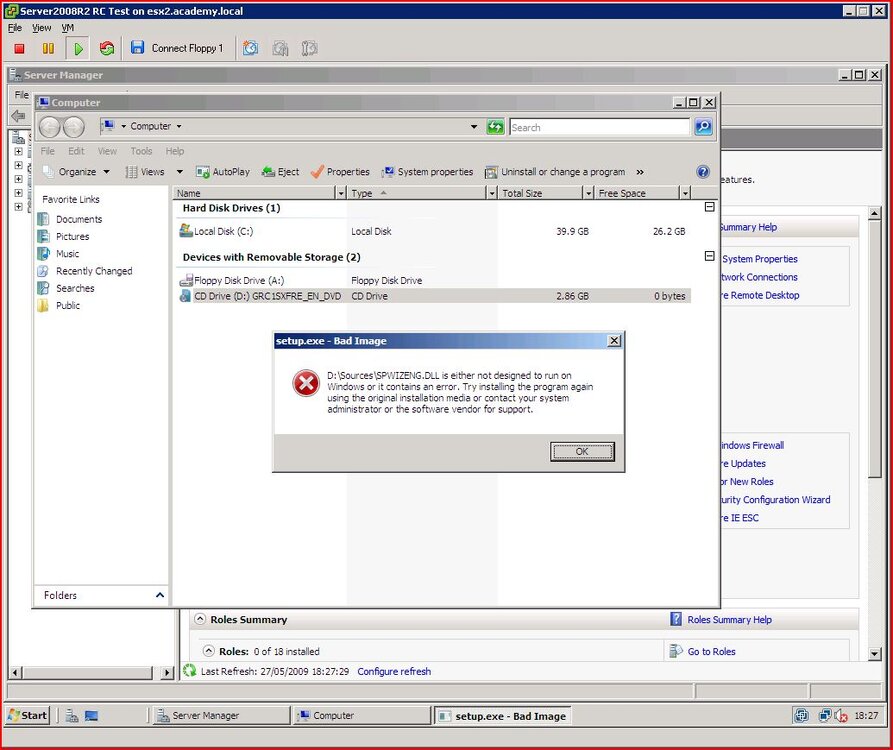Open the Tools menu in Computer window

pyautogui.click(x=141, y=151)
